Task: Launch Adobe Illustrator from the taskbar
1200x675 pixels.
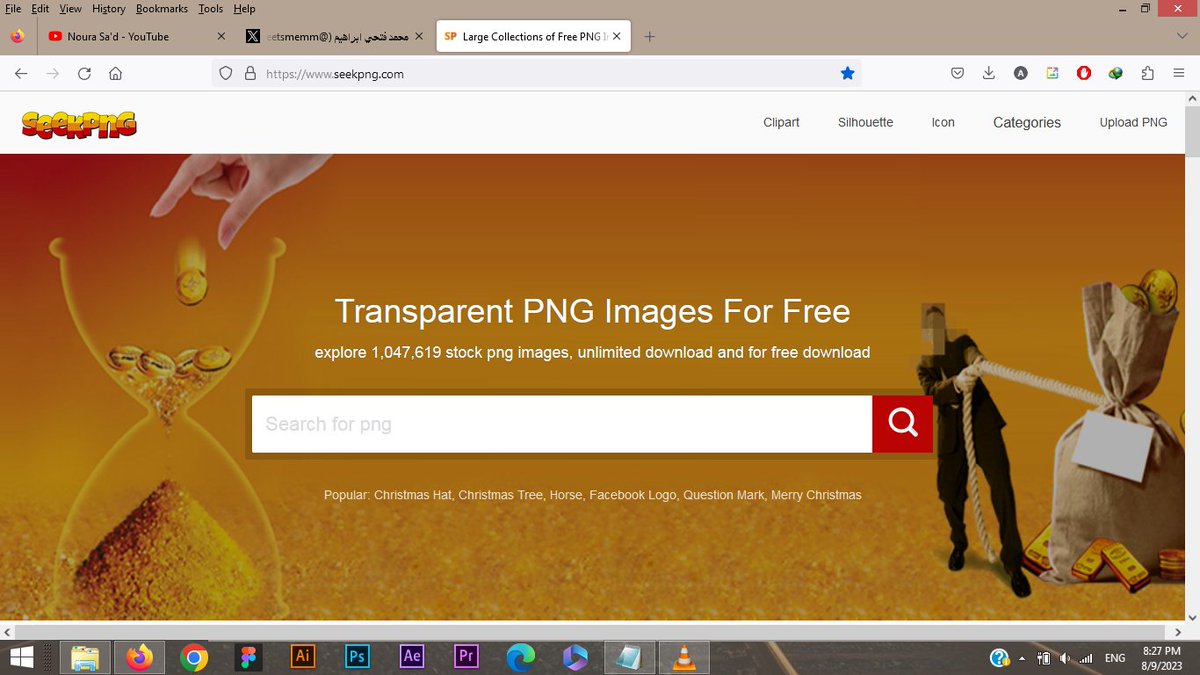Action: [x=302, y=656]
